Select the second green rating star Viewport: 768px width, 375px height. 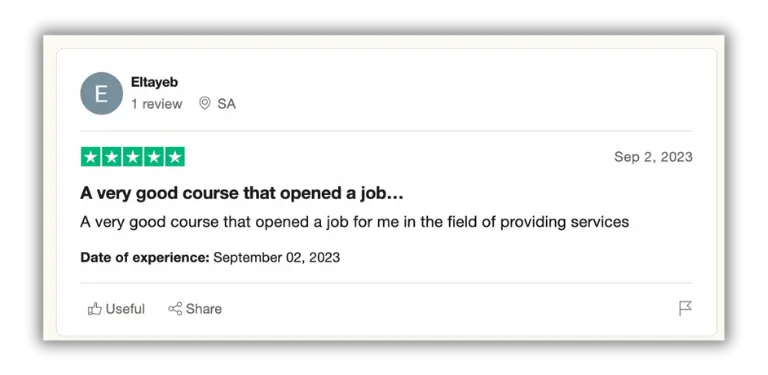(x=112, y=157)
